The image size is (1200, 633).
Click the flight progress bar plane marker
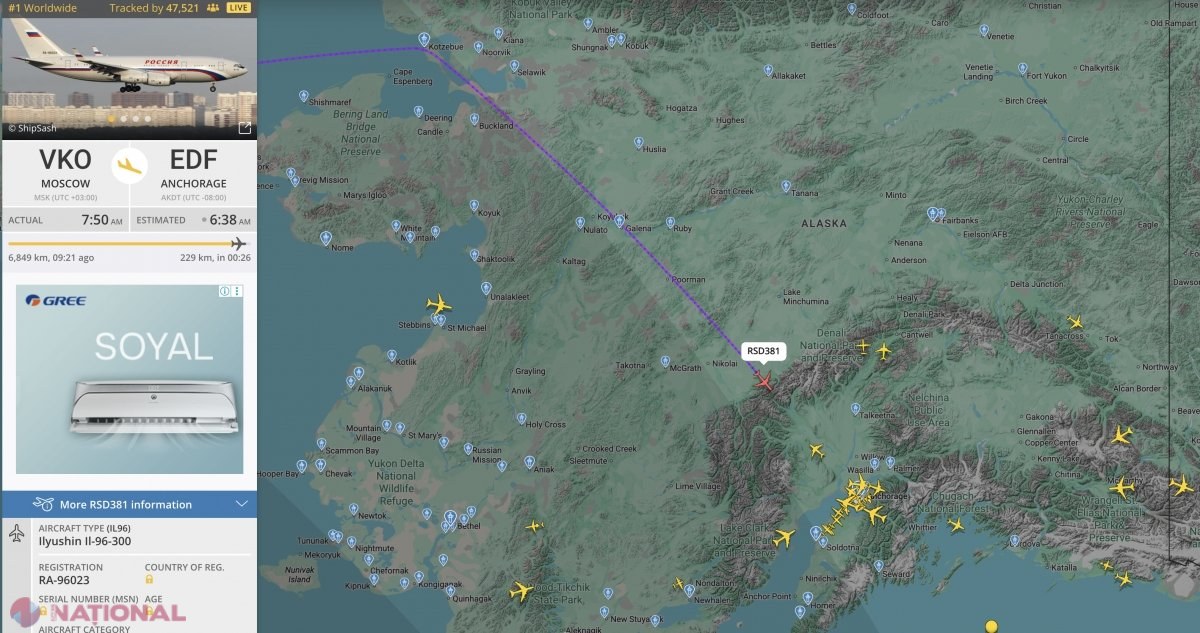pyautogui.click(x=238, y=244)
